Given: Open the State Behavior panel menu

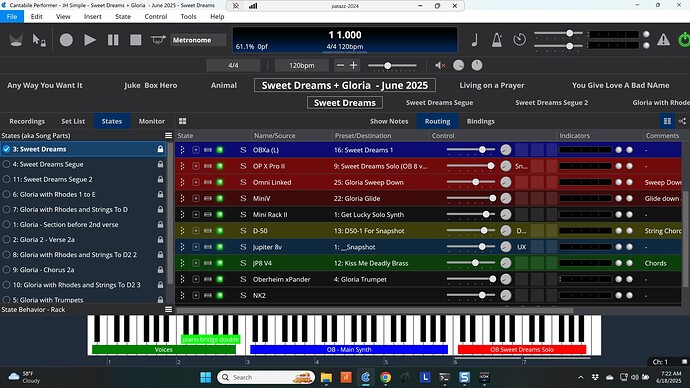Looking at the screenshot, I should click(x=168, y=309).
